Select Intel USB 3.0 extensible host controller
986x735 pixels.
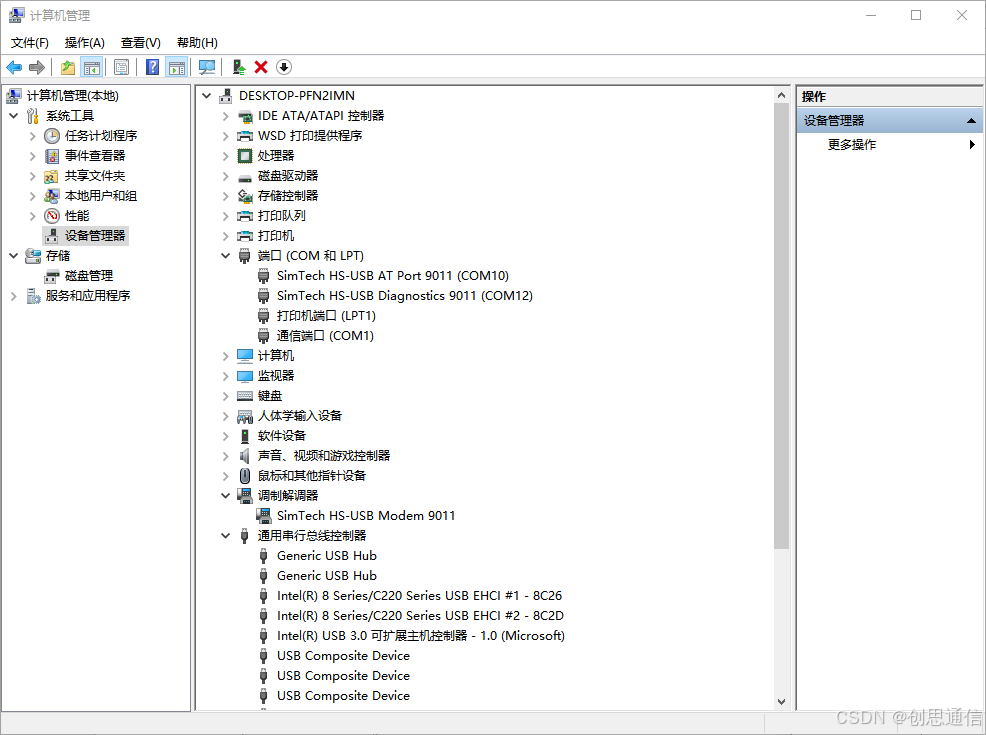coord(421,636)
